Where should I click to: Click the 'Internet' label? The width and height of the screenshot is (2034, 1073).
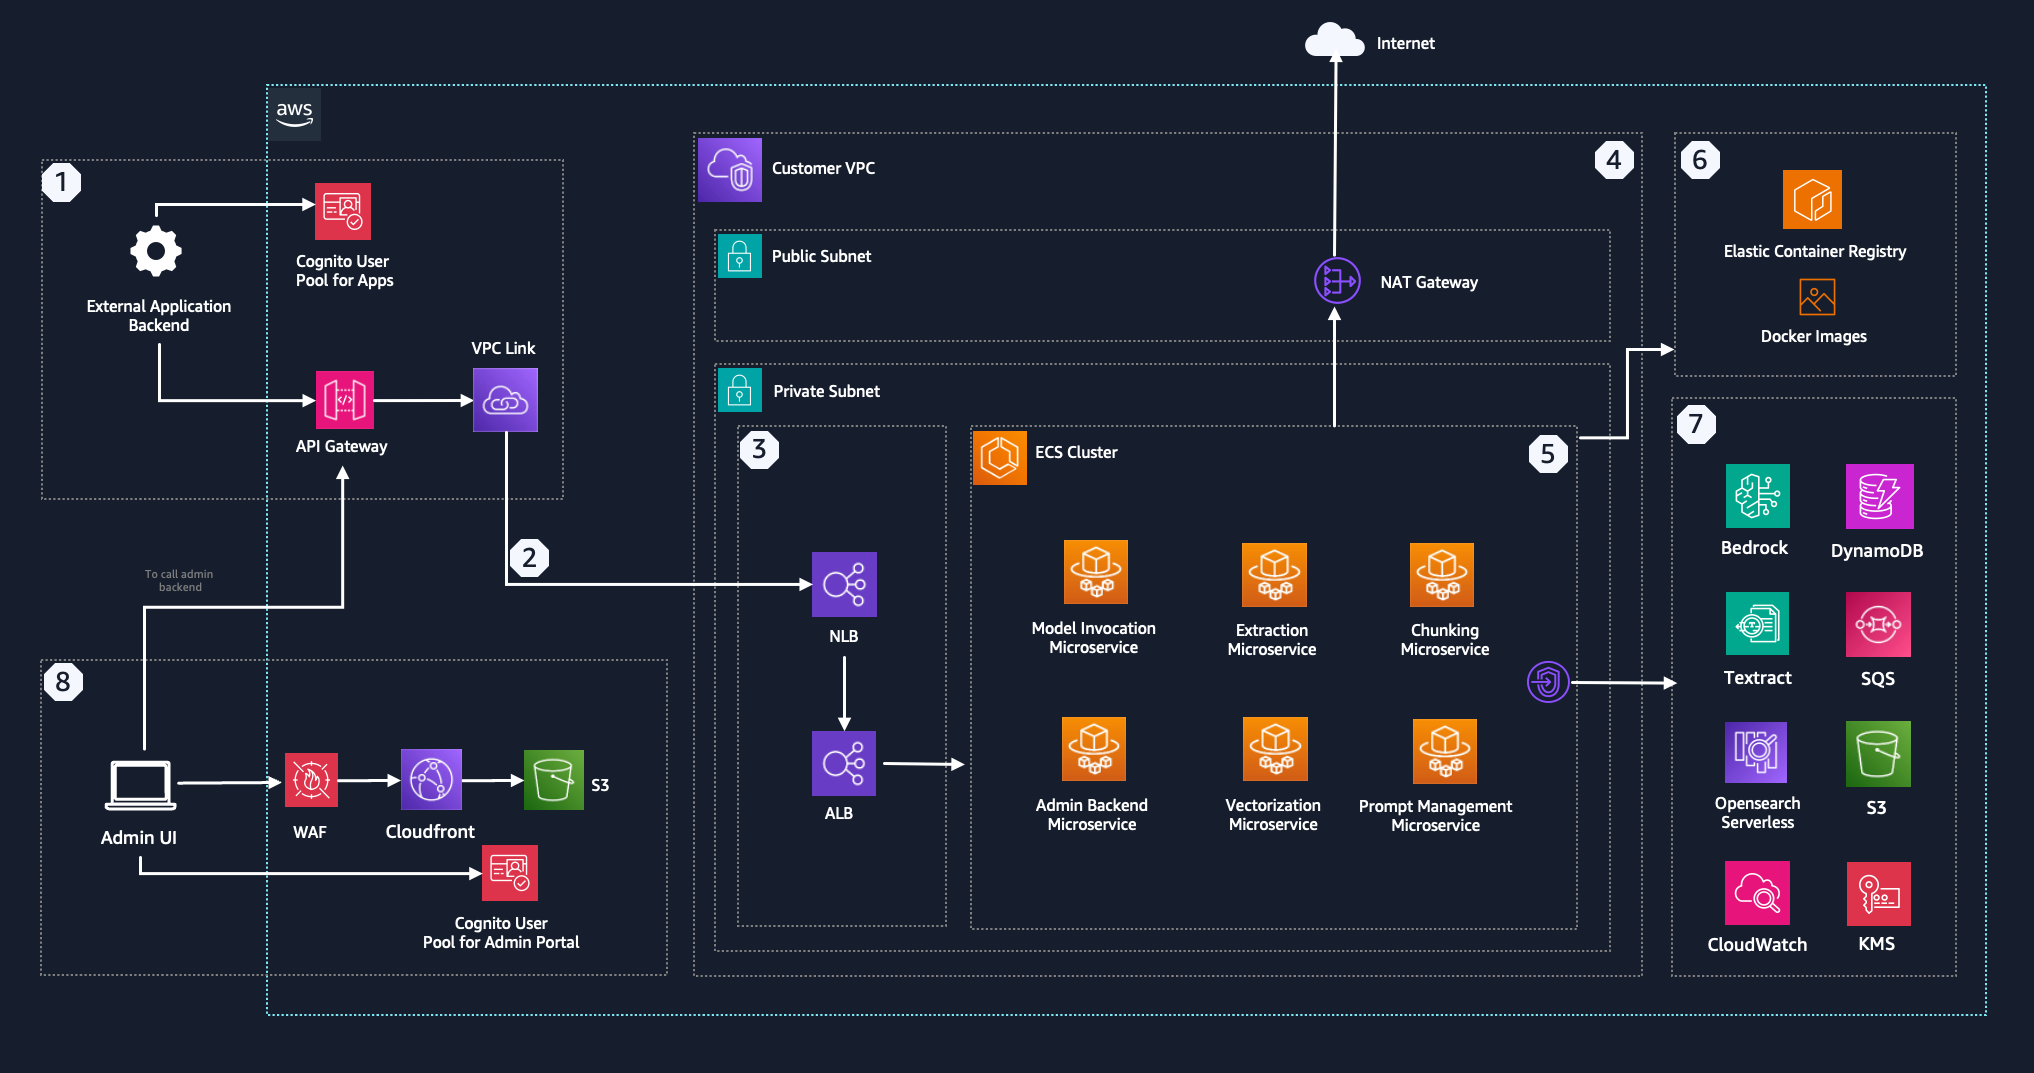pos(1405,43)
